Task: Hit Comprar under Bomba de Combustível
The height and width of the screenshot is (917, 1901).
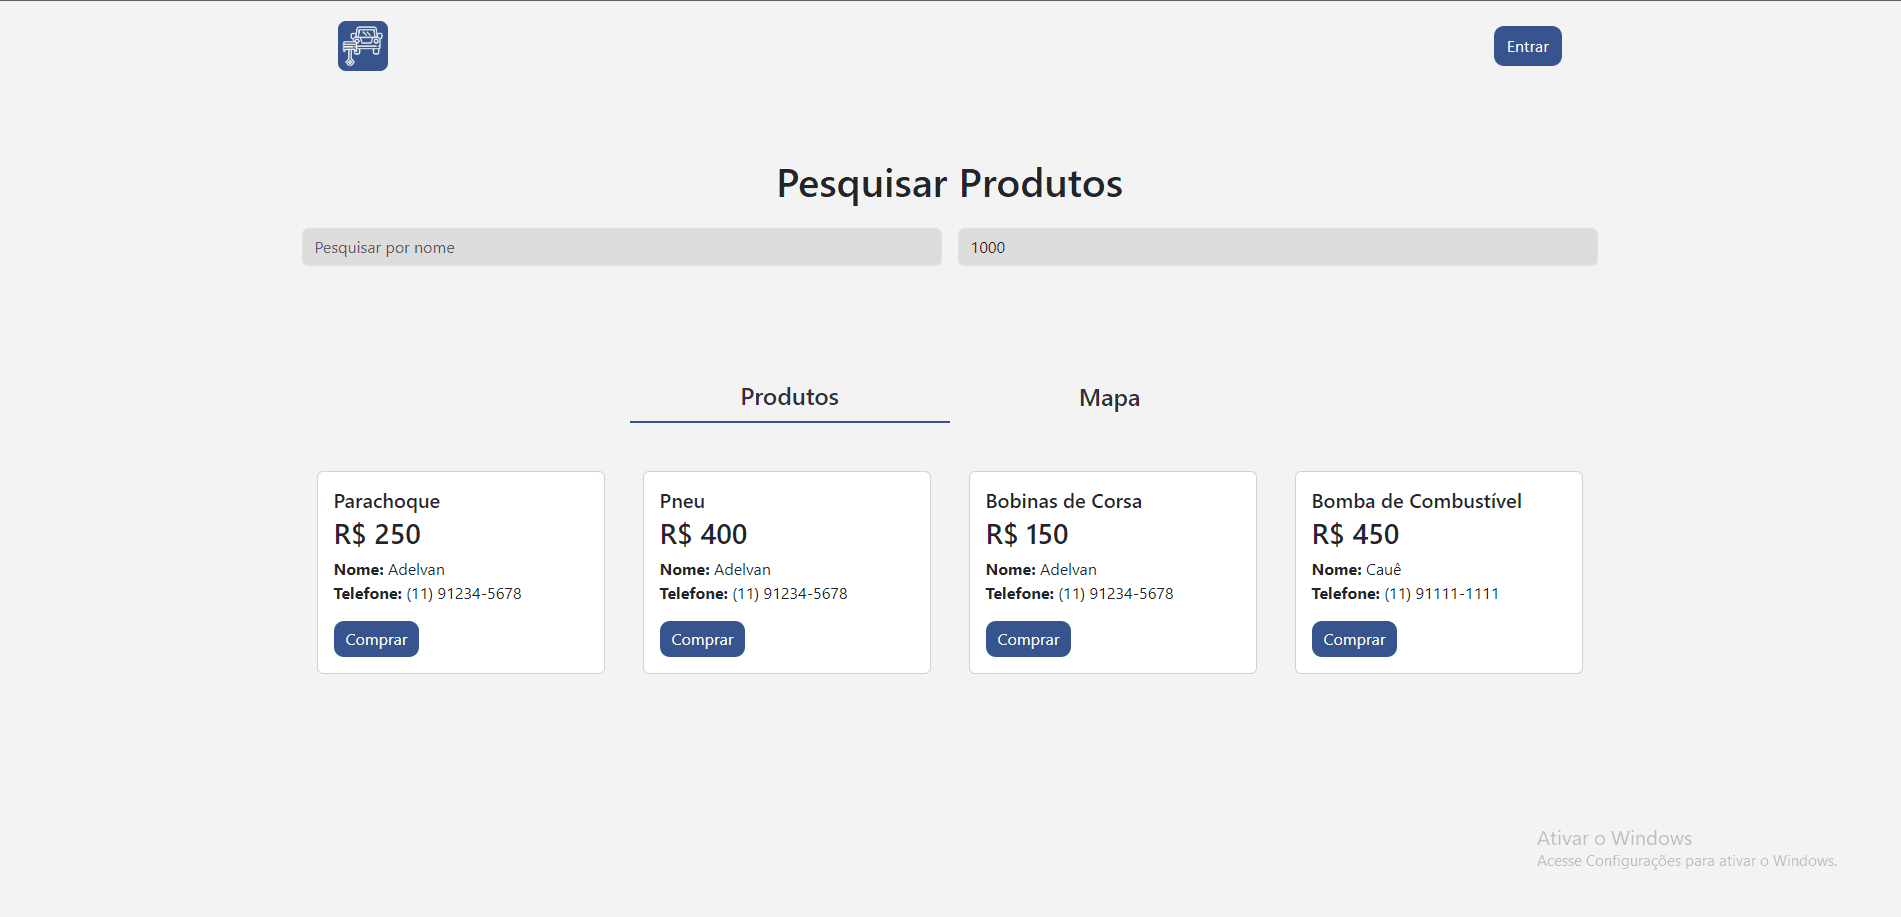Action: pos(1354,639)
